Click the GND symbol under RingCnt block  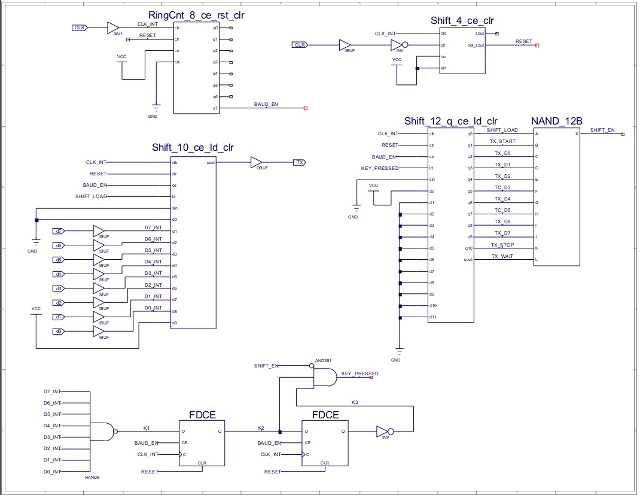click(x=153, y=112)
